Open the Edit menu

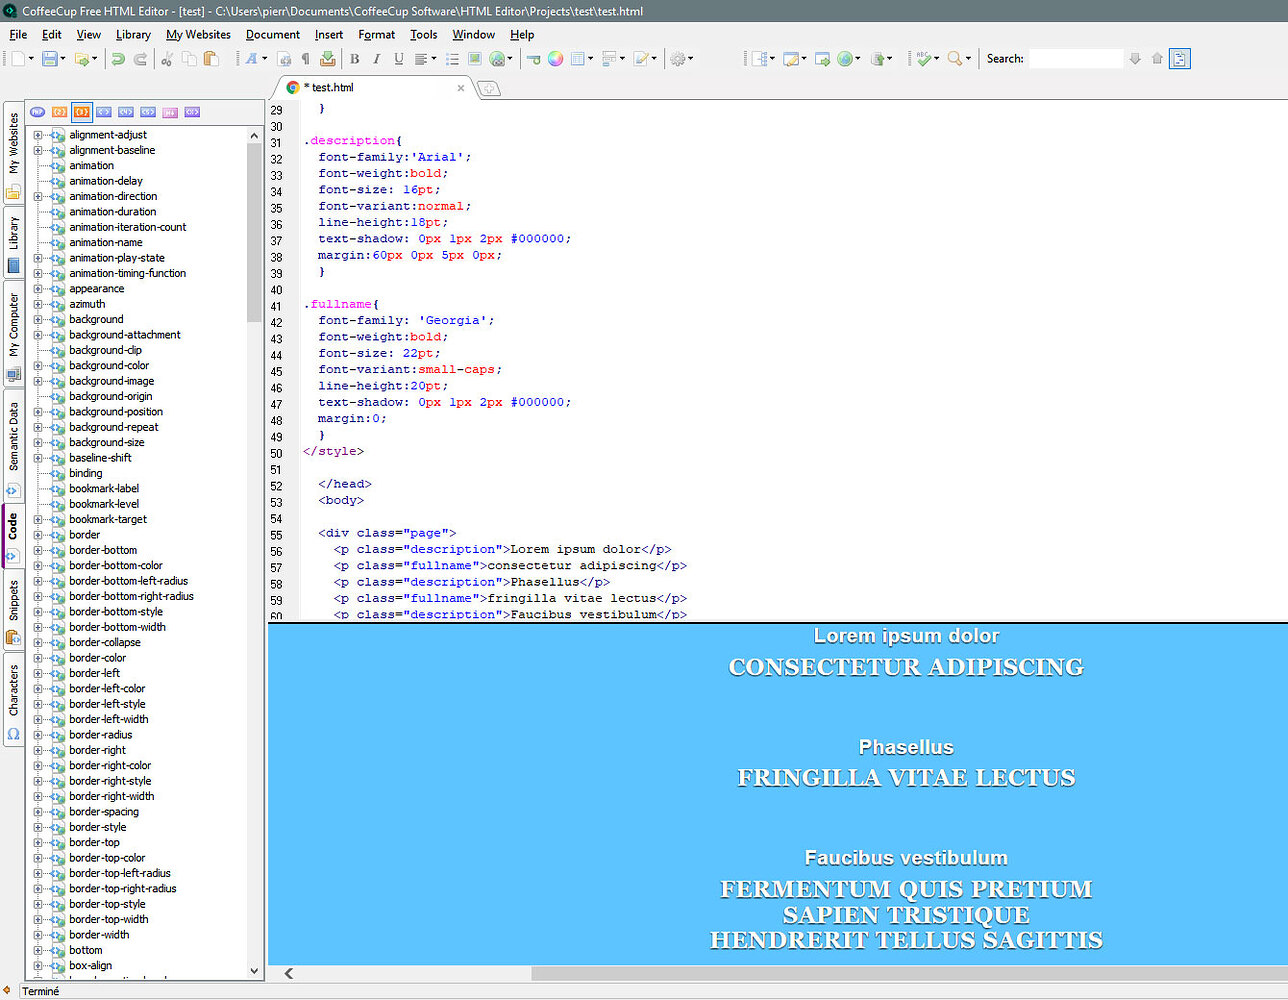click(52, 34)
